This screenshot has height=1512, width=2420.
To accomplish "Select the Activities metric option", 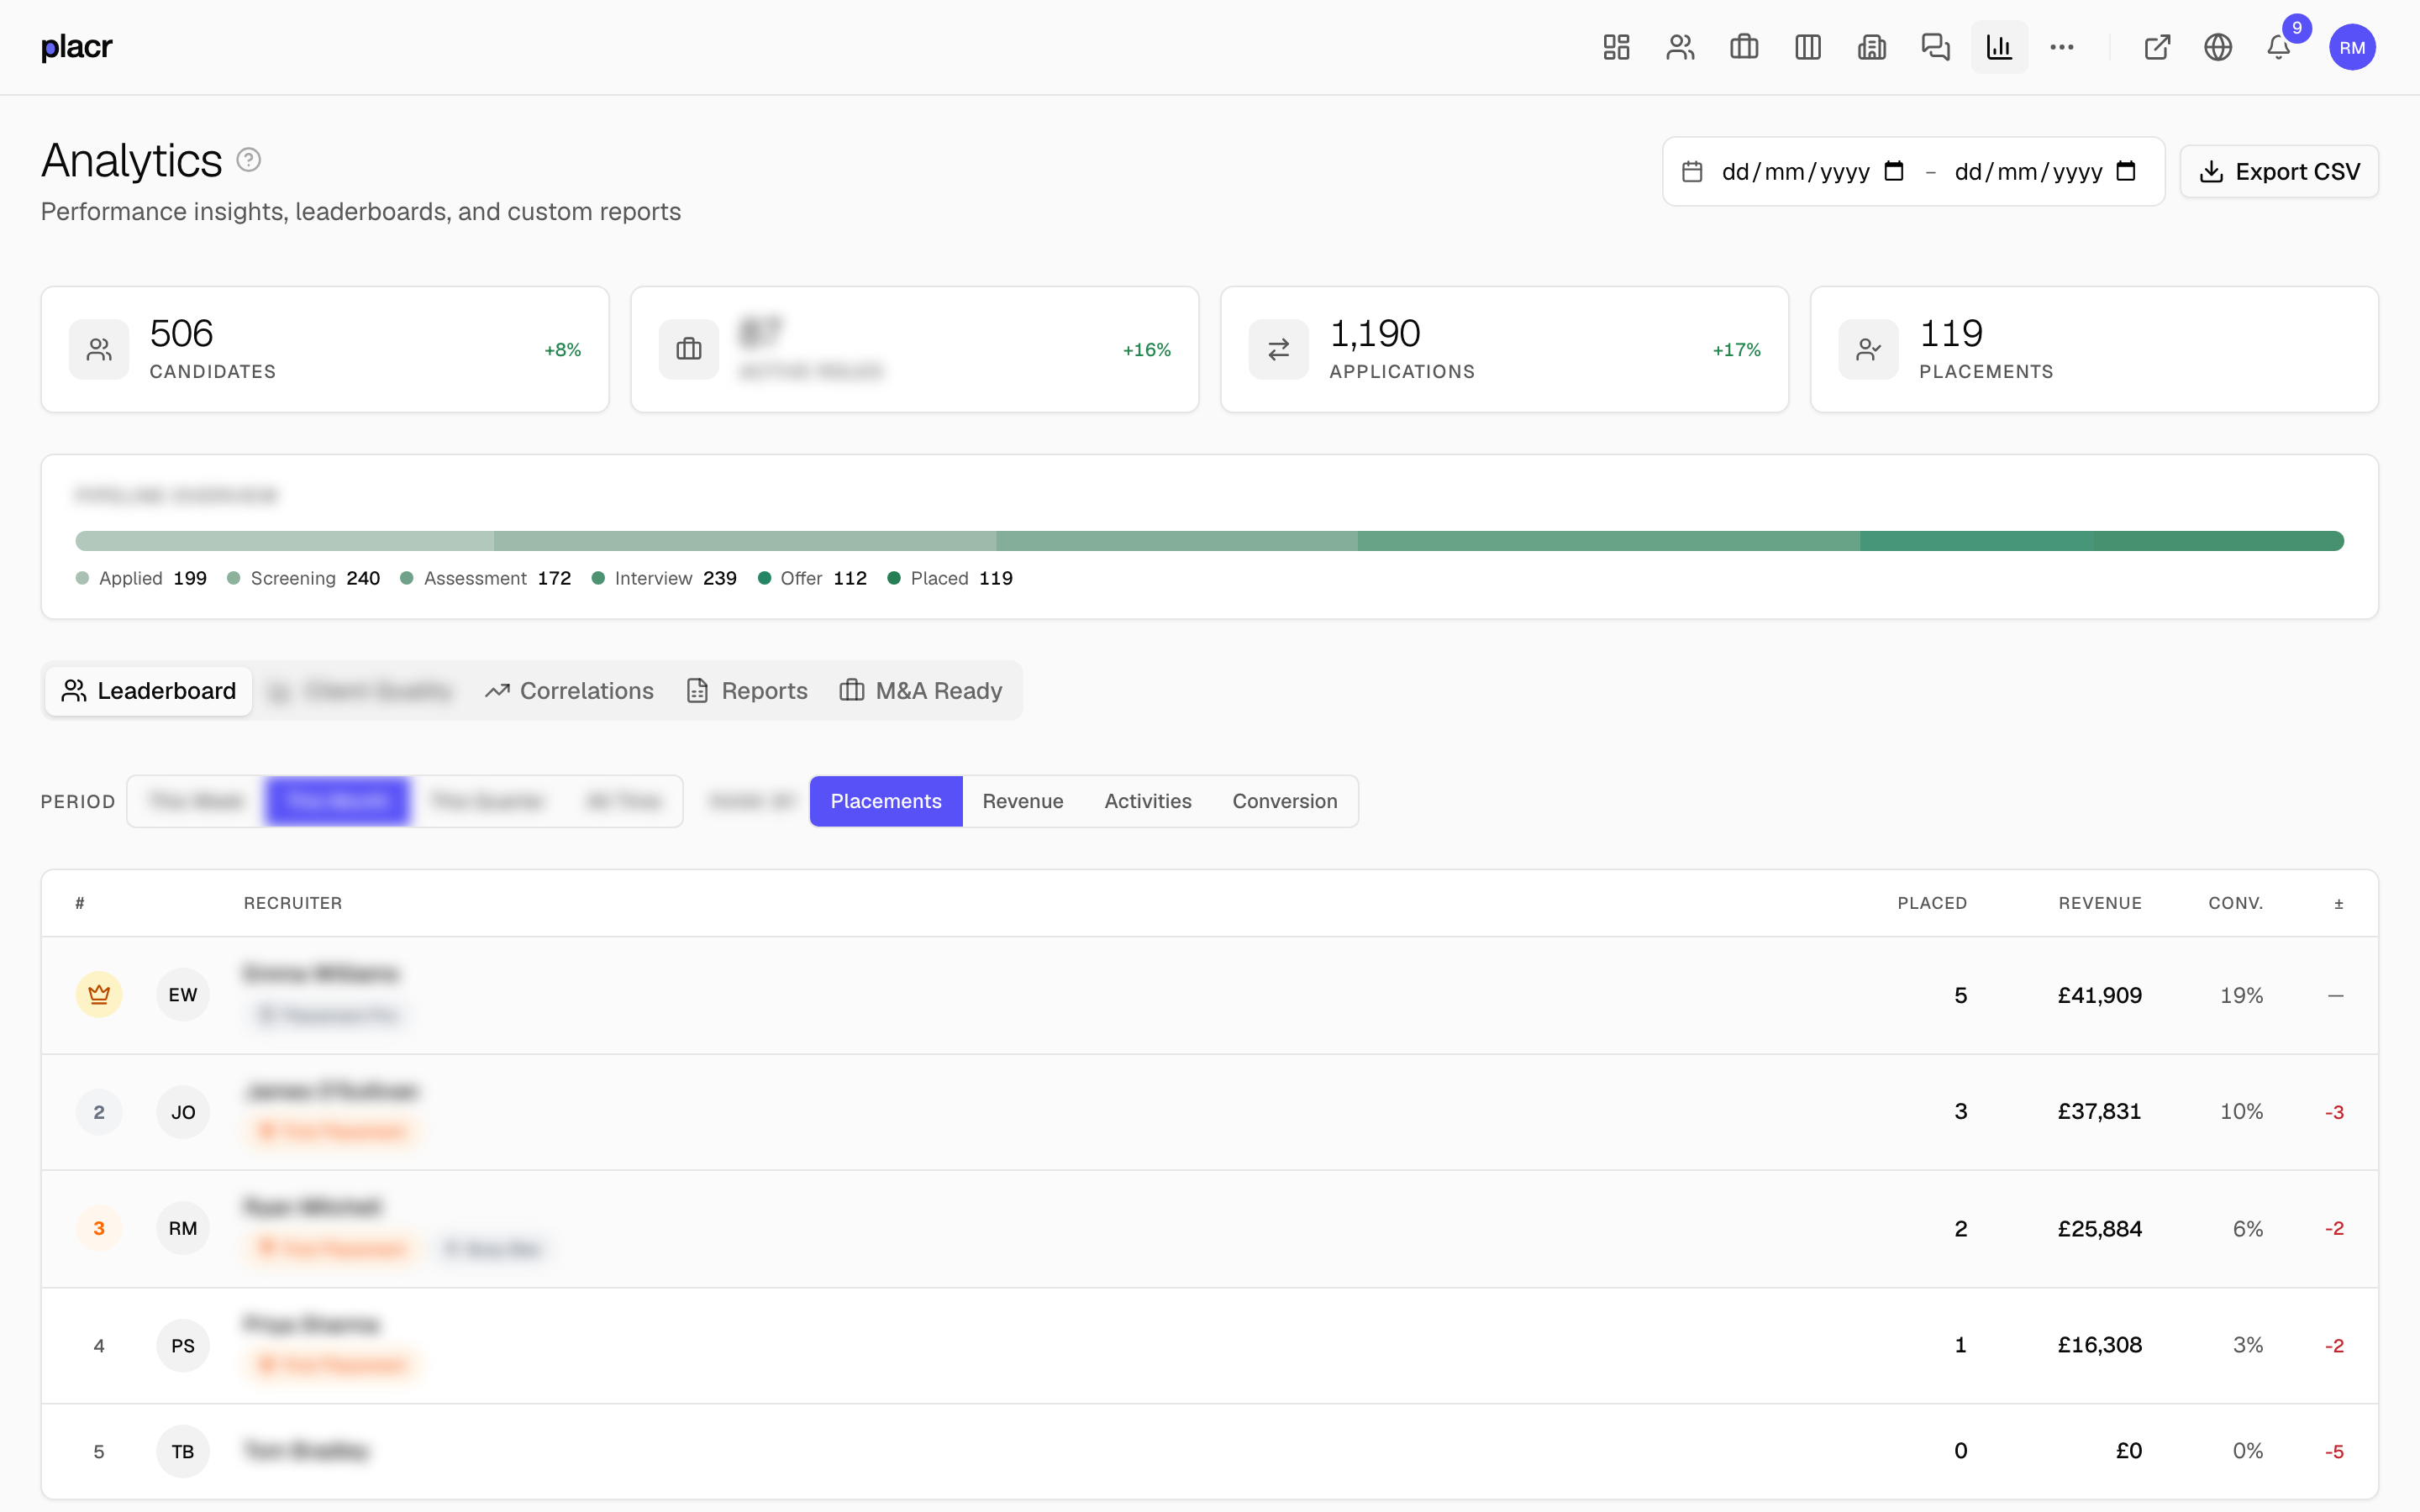I will point(1148,801).
